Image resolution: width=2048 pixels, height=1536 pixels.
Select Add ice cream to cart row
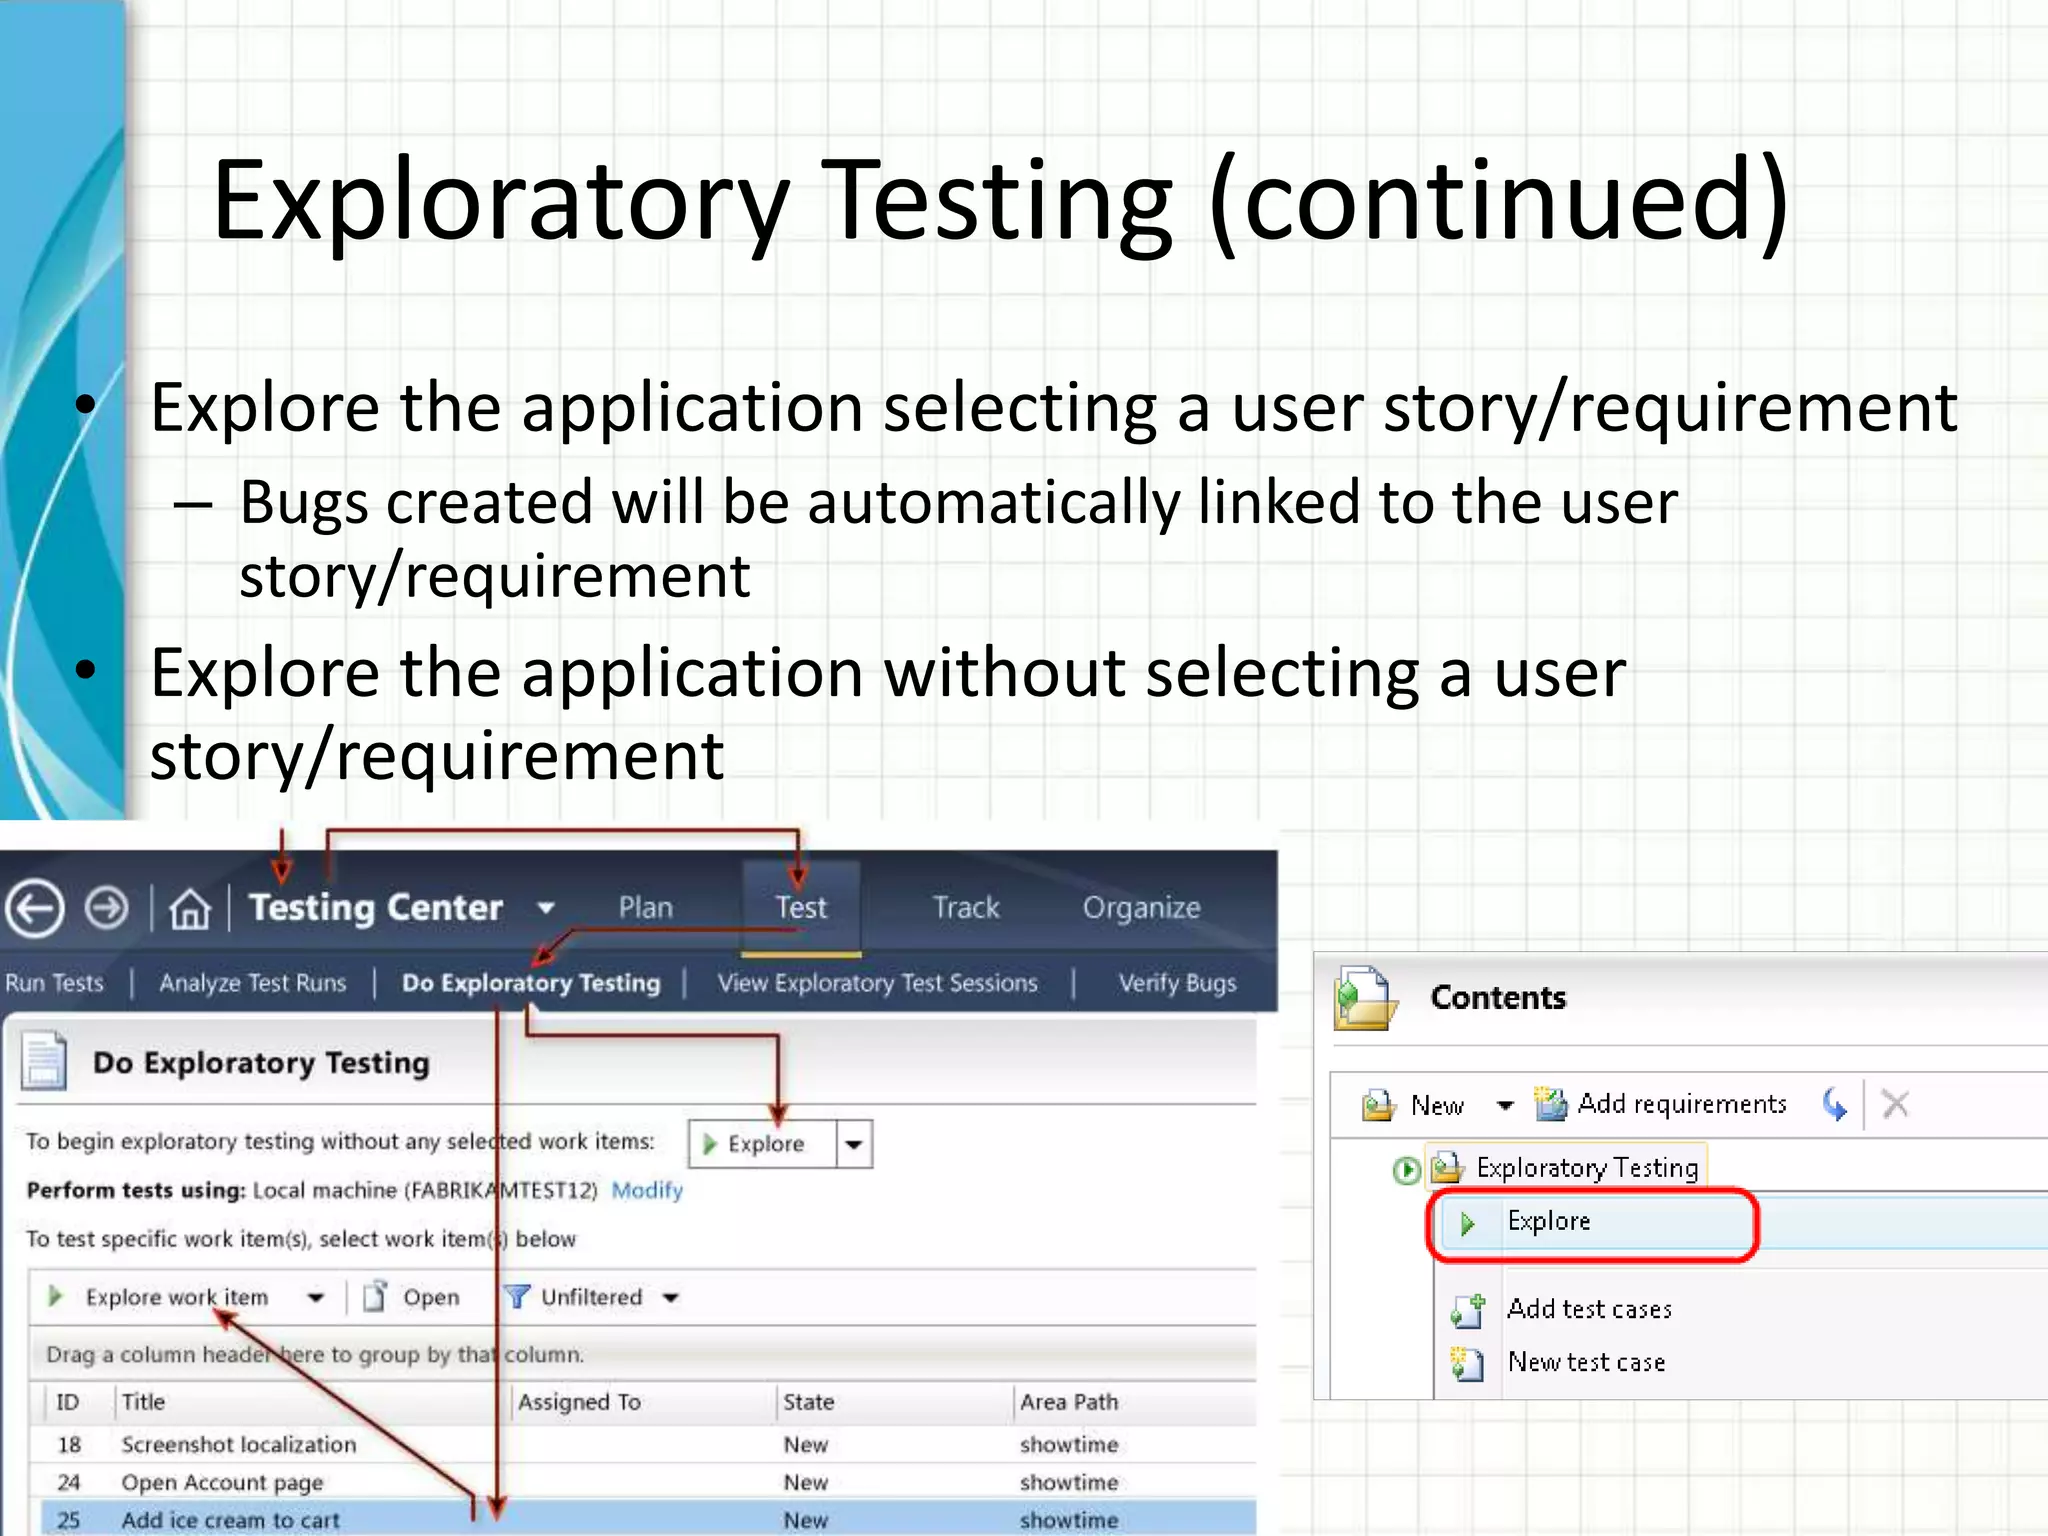pyautogui.click(x=648, y=1519)
